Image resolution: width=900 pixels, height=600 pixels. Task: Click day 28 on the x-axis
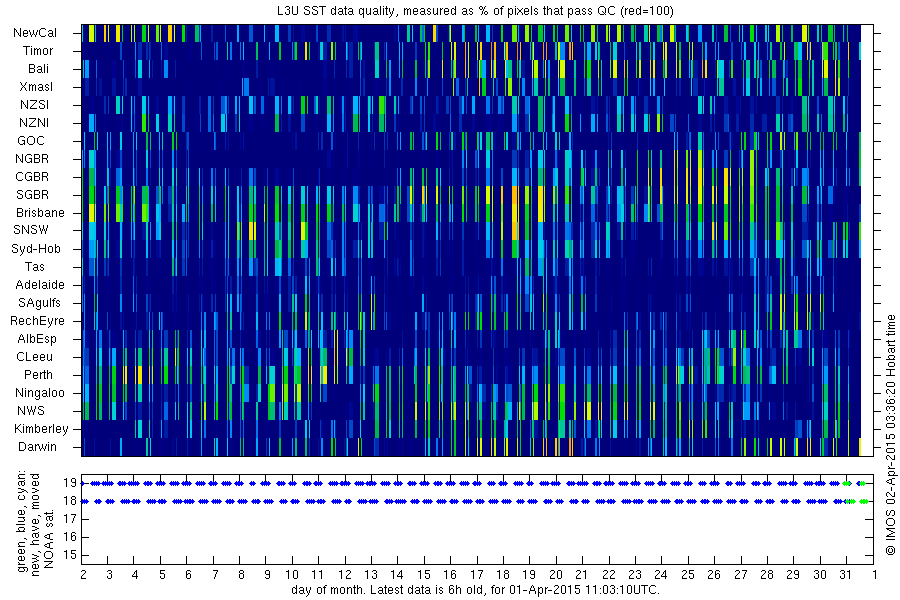[767, 575]
